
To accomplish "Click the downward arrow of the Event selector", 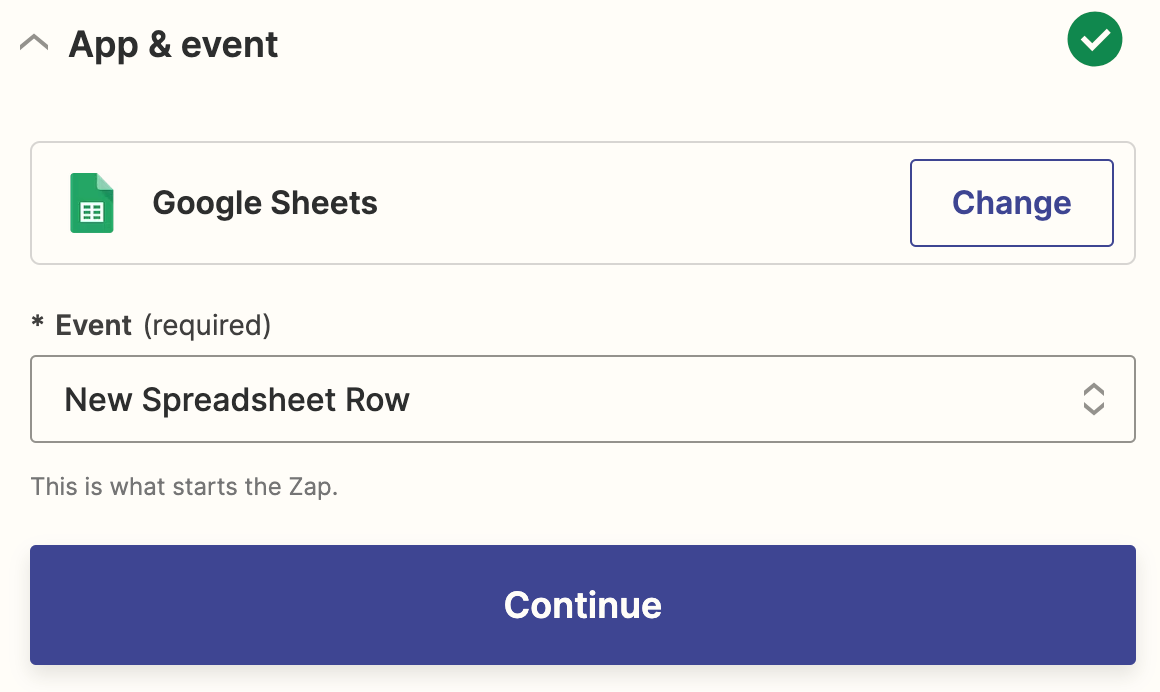I will click(x=1093, y=408).
